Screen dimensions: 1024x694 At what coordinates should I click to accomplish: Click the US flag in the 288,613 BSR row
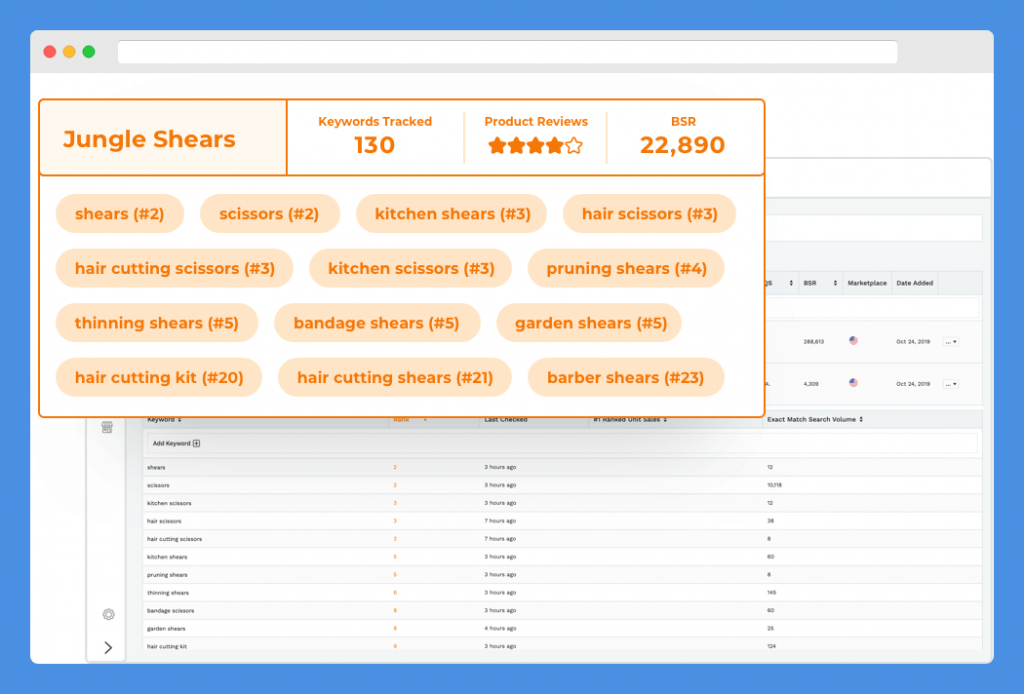[853, 341]
